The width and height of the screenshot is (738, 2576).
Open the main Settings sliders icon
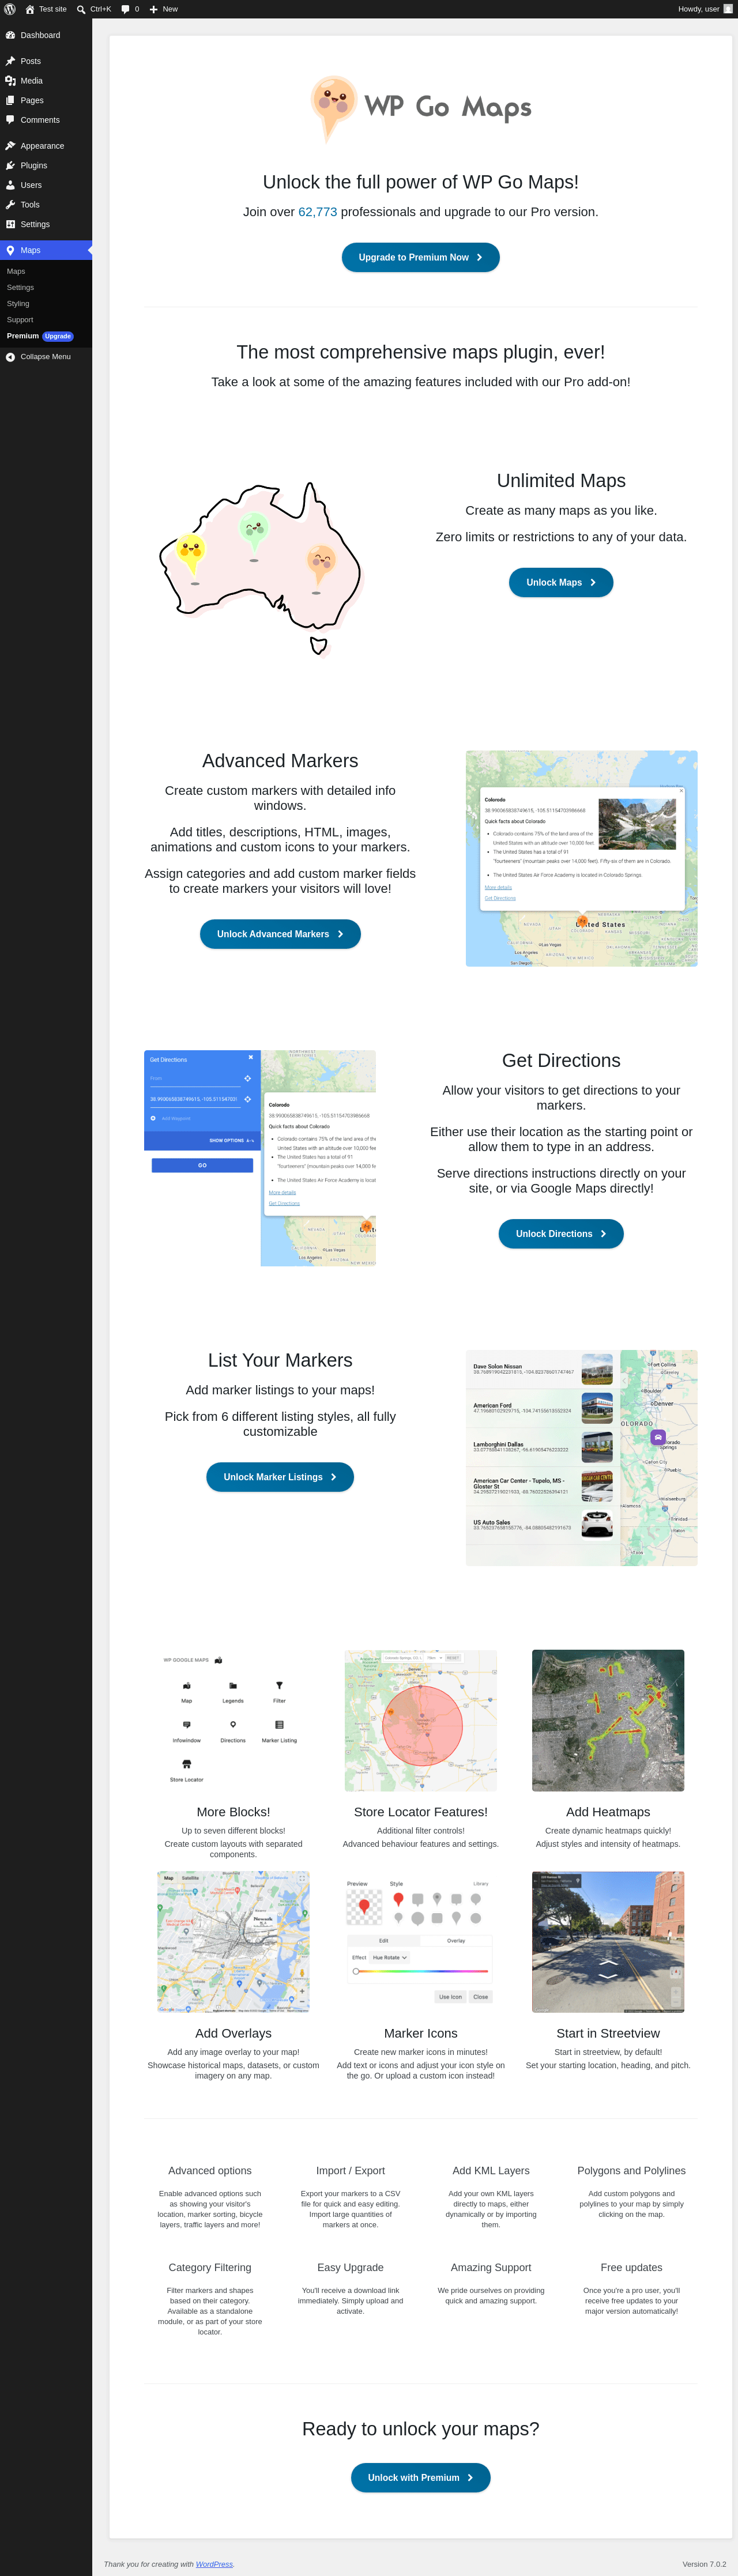click(x=10, y=224)
